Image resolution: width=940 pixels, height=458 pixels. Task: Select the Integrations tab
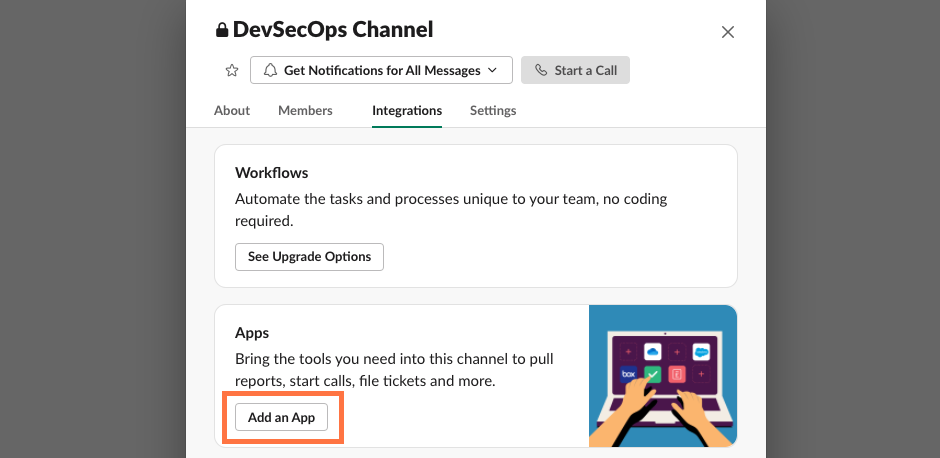(x=407, y=110)
